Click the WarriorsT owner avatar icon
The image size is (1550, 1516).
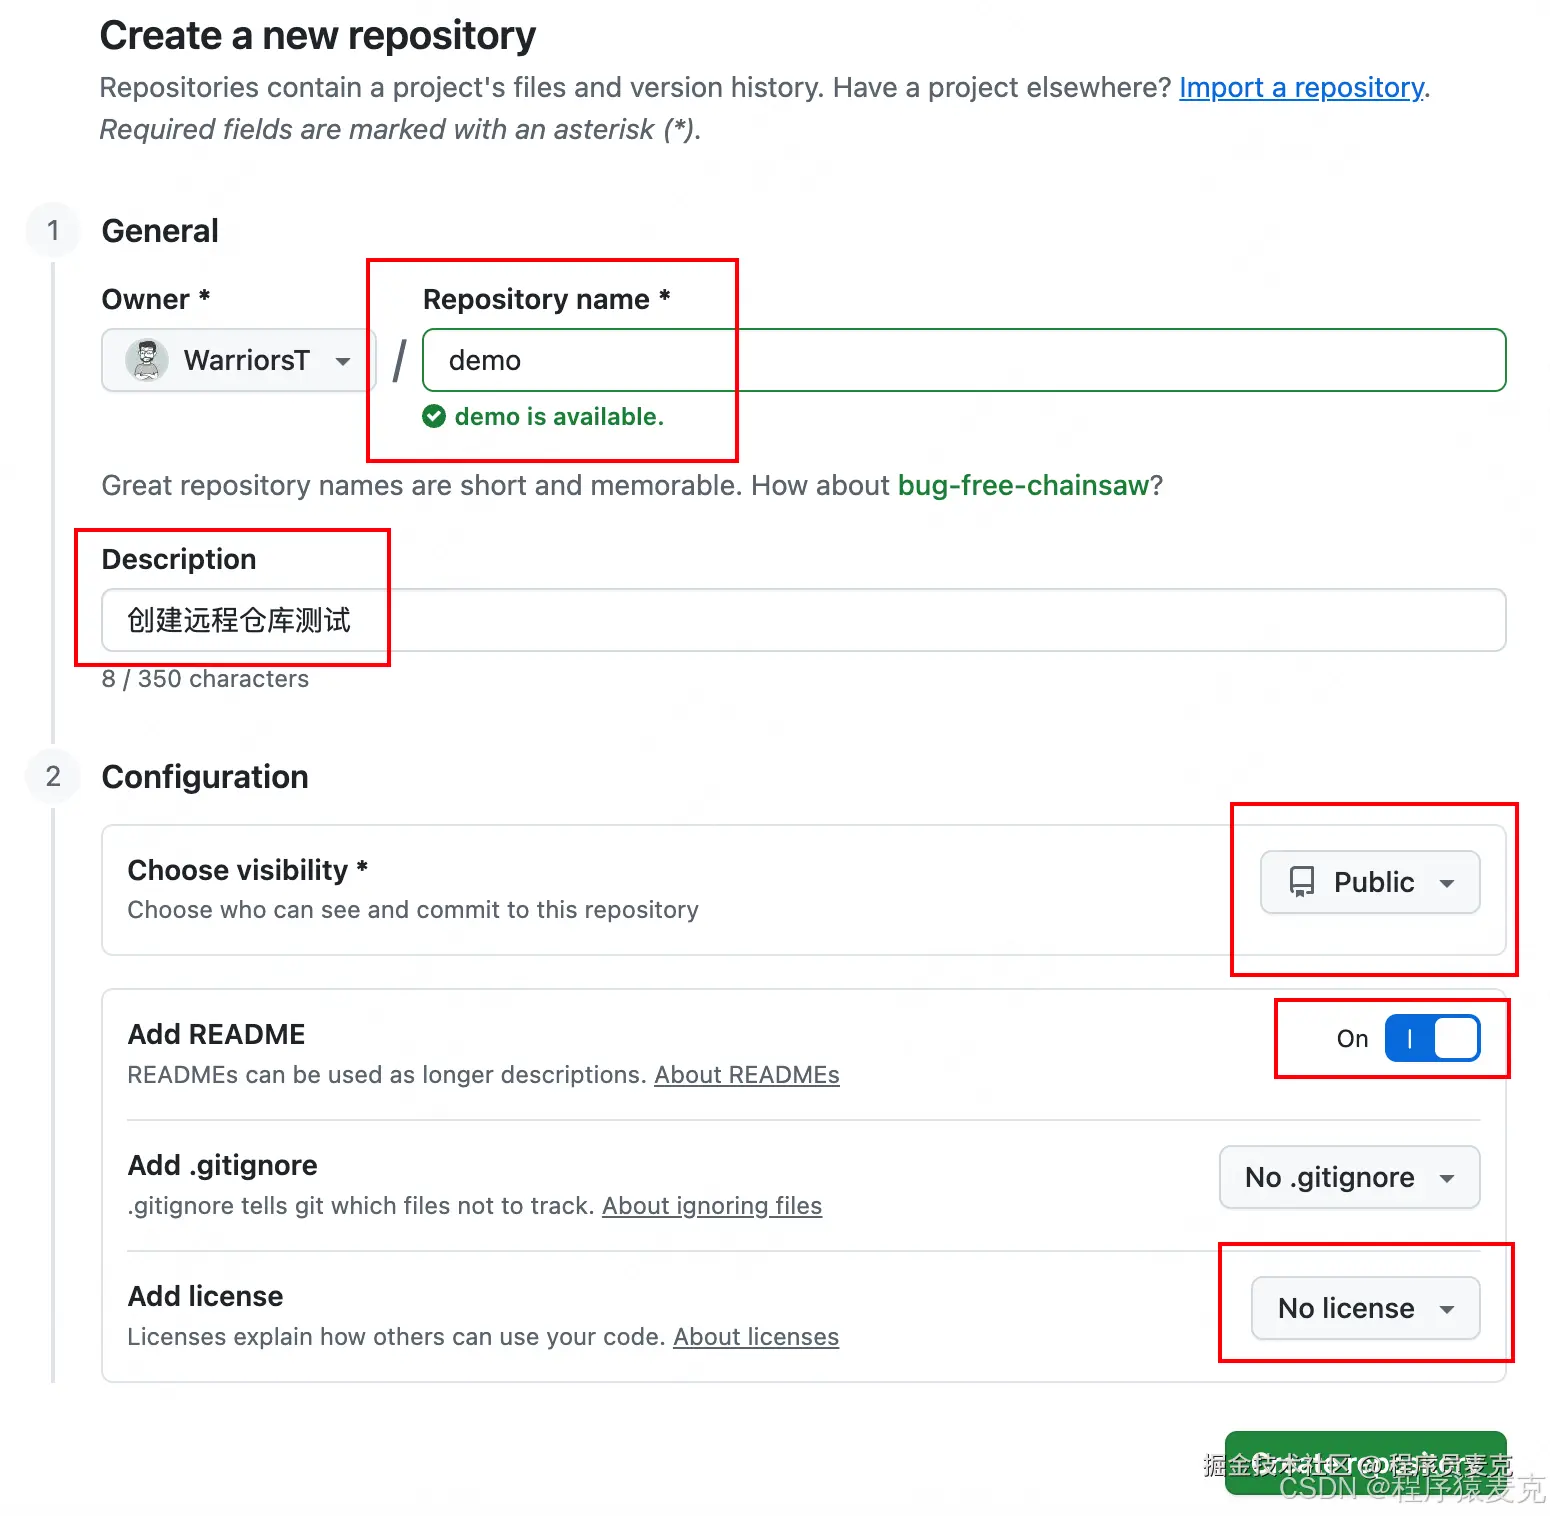[x=147, y=360]
